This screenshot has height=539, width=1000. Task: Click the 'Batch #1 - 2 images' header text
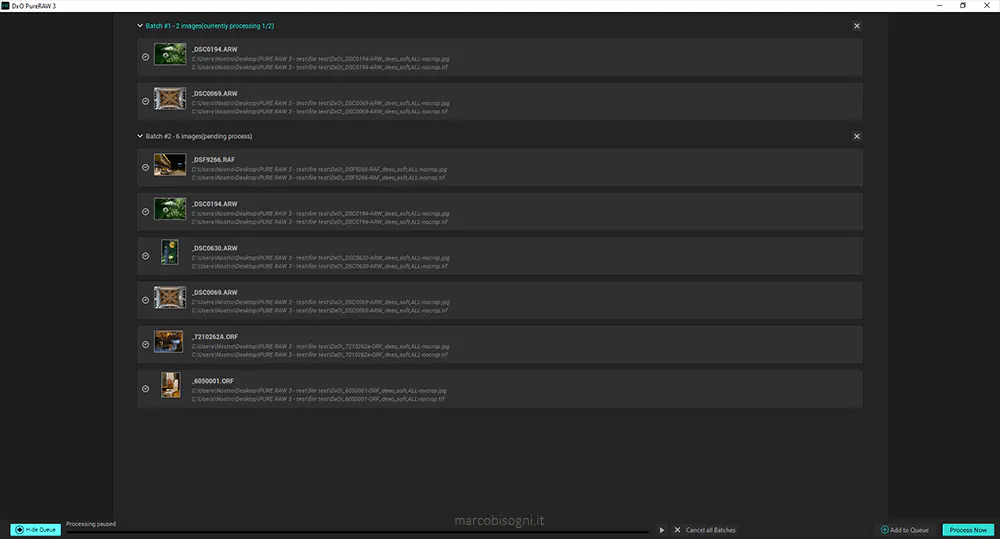coord(210,26)
